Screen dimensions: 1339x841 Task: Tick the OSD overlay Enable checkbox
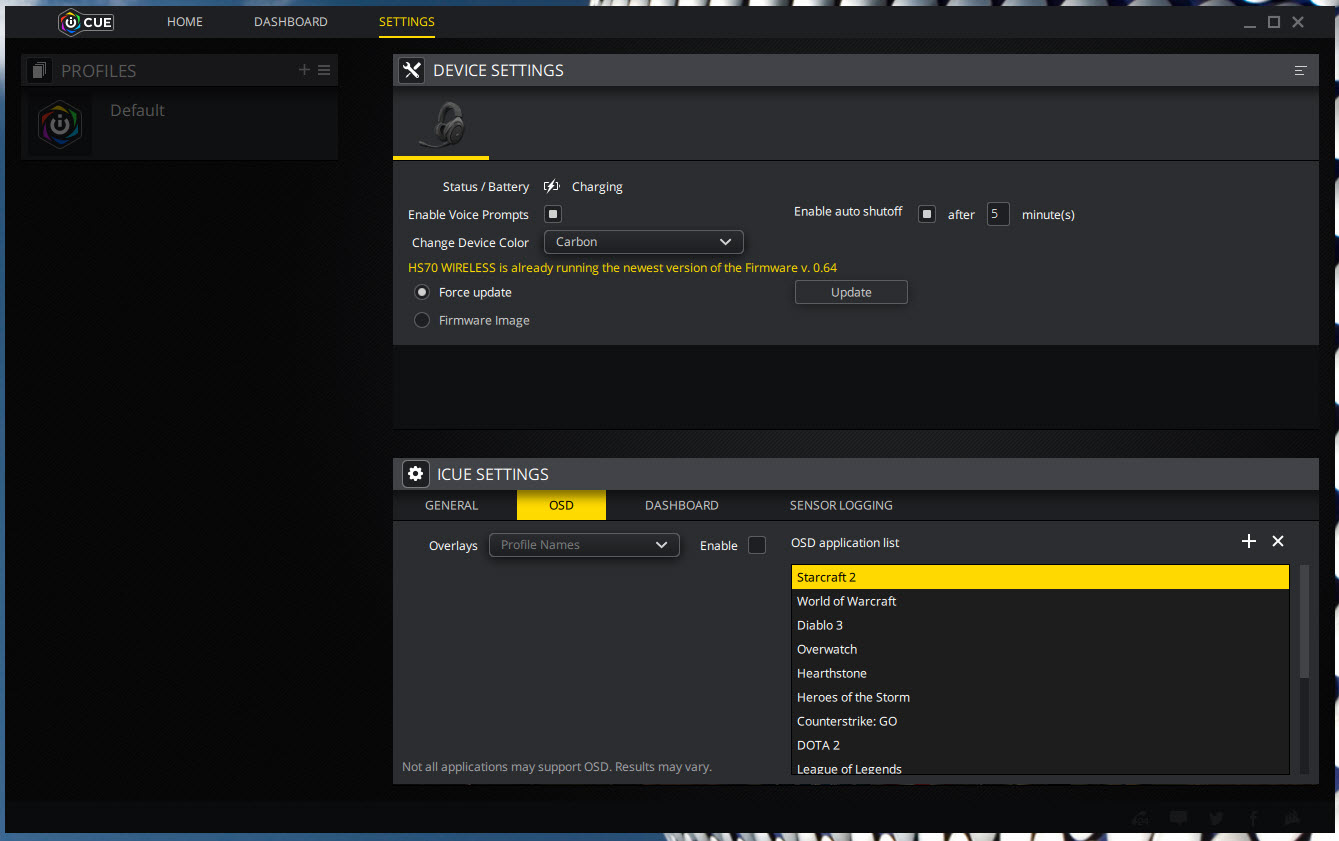coord(757,545)
